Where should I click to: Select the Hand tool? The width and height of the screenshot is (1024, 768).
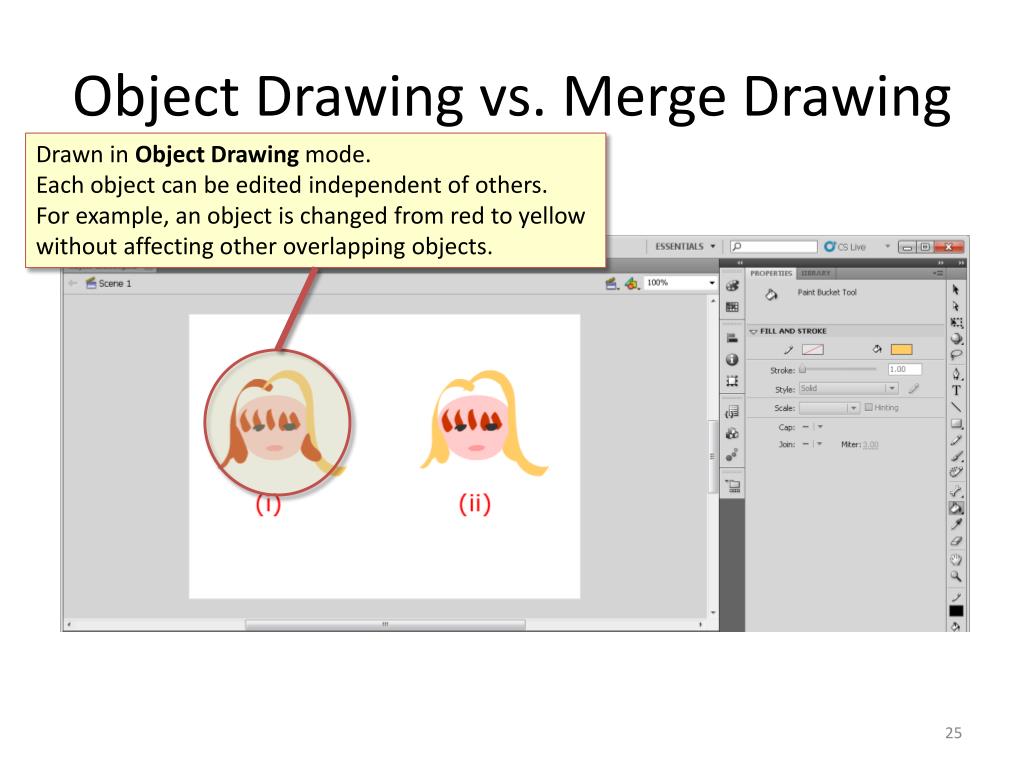[956, 559]
